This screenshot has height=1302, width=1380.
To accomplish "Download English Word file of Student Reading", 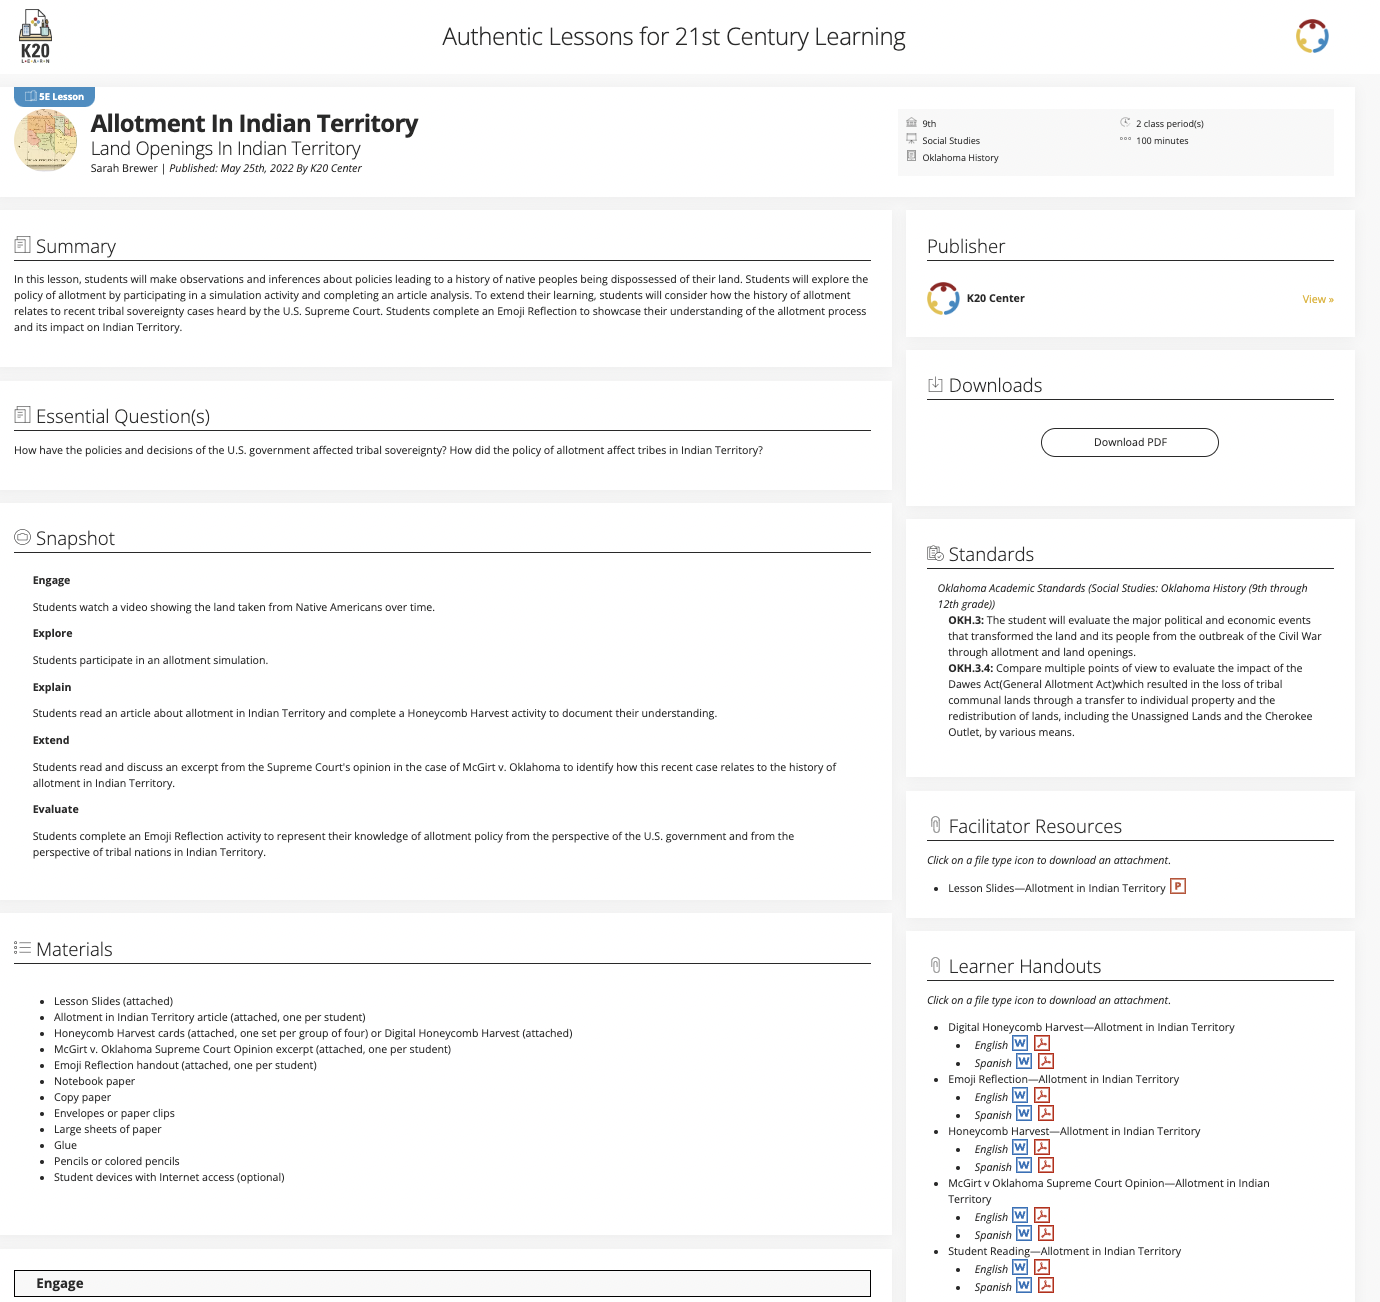I will tap(1020, 1268).
